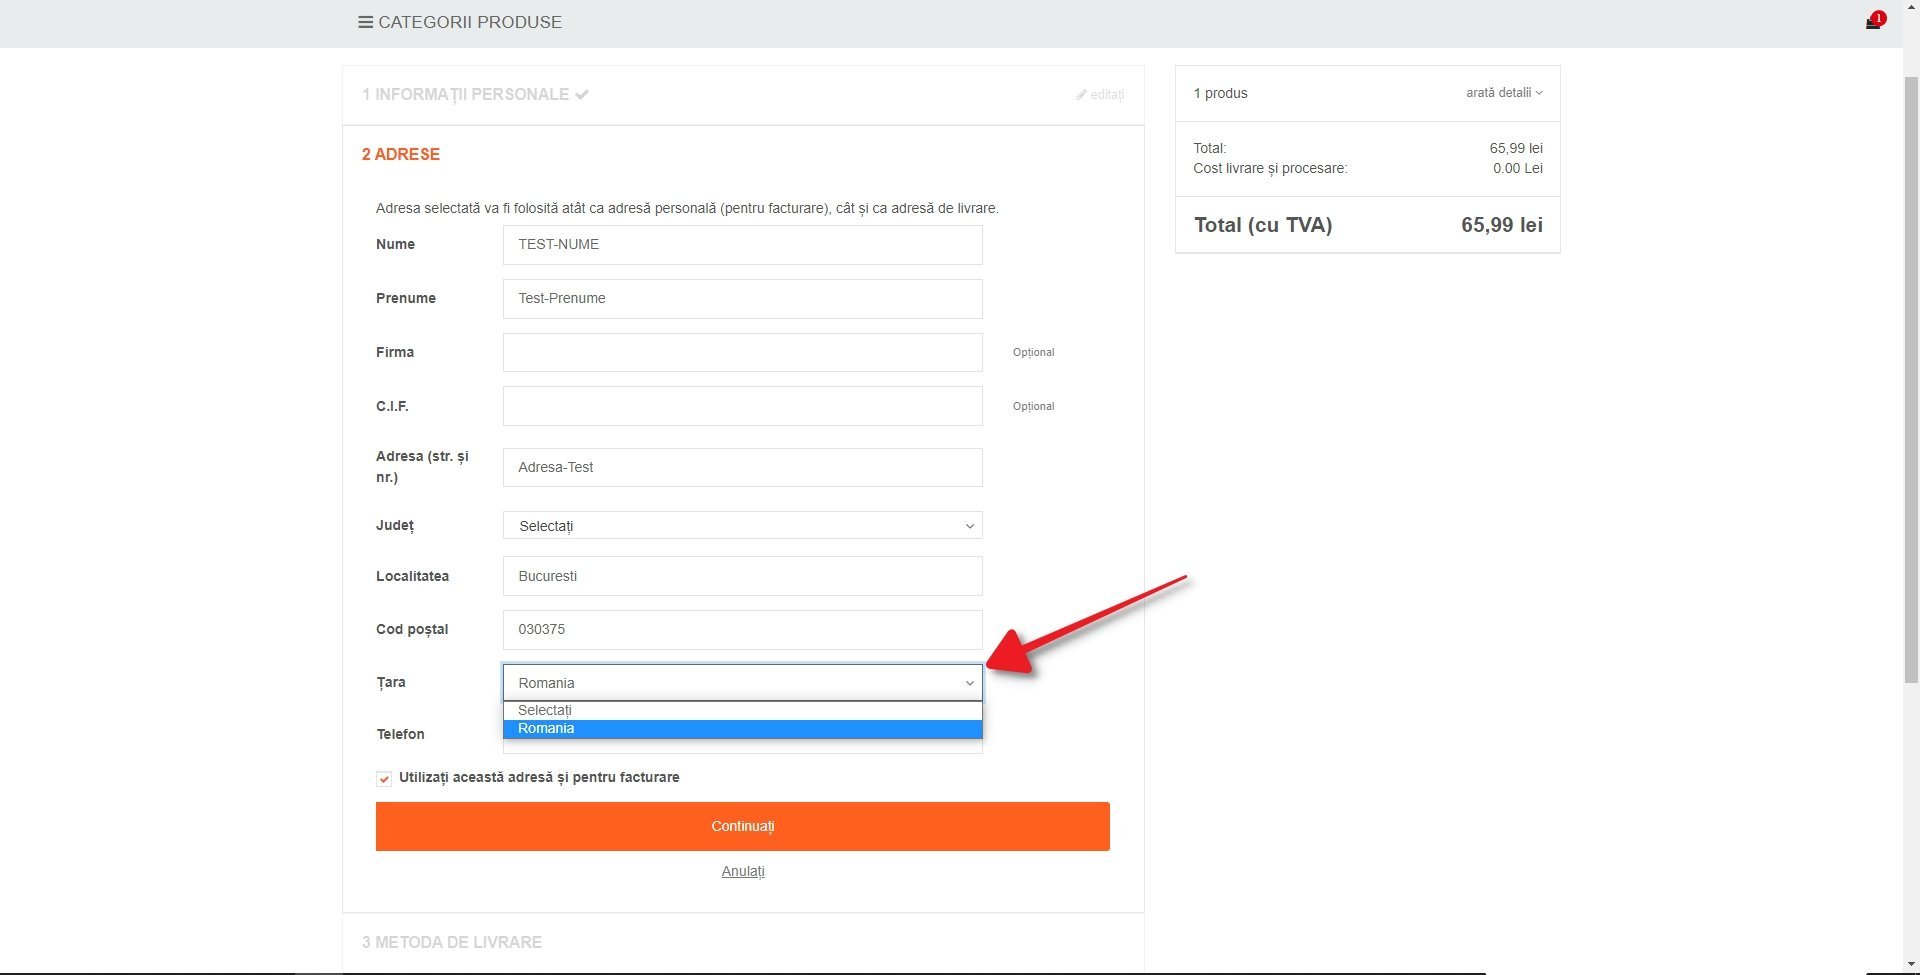Click the Localitatea input field
The image size is (1920, 975).
point(742,576)
